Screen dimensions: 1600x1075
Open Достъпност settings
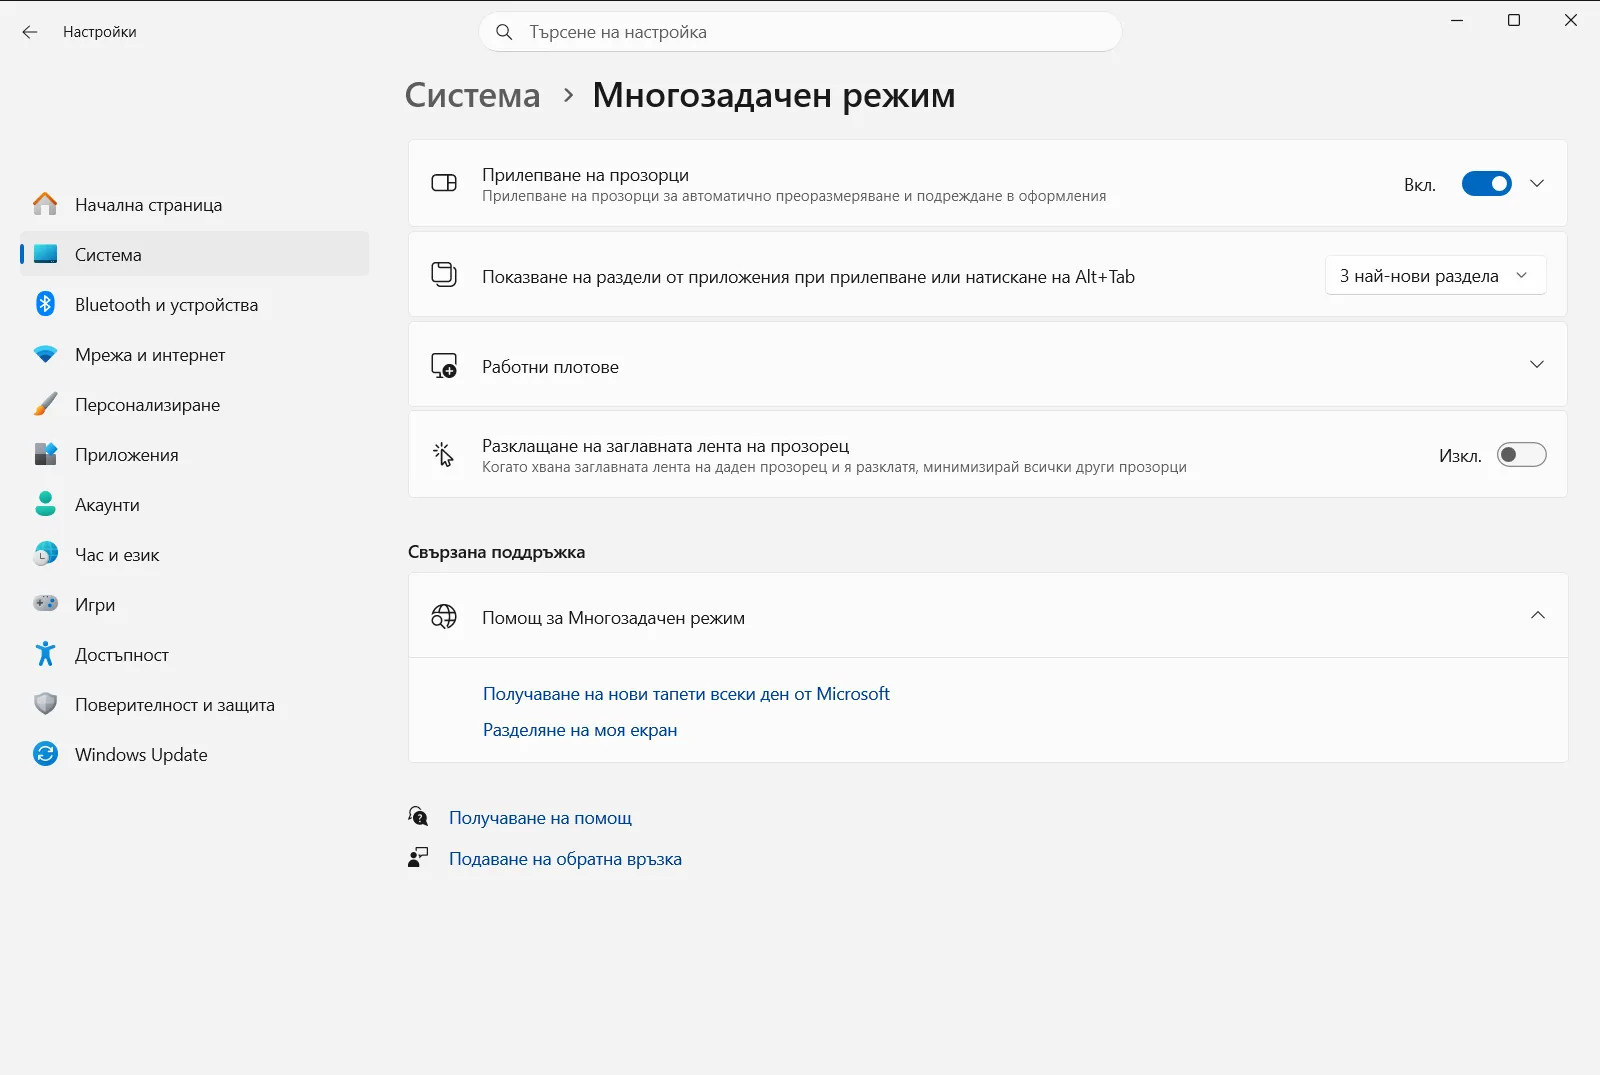click(194, 654)
